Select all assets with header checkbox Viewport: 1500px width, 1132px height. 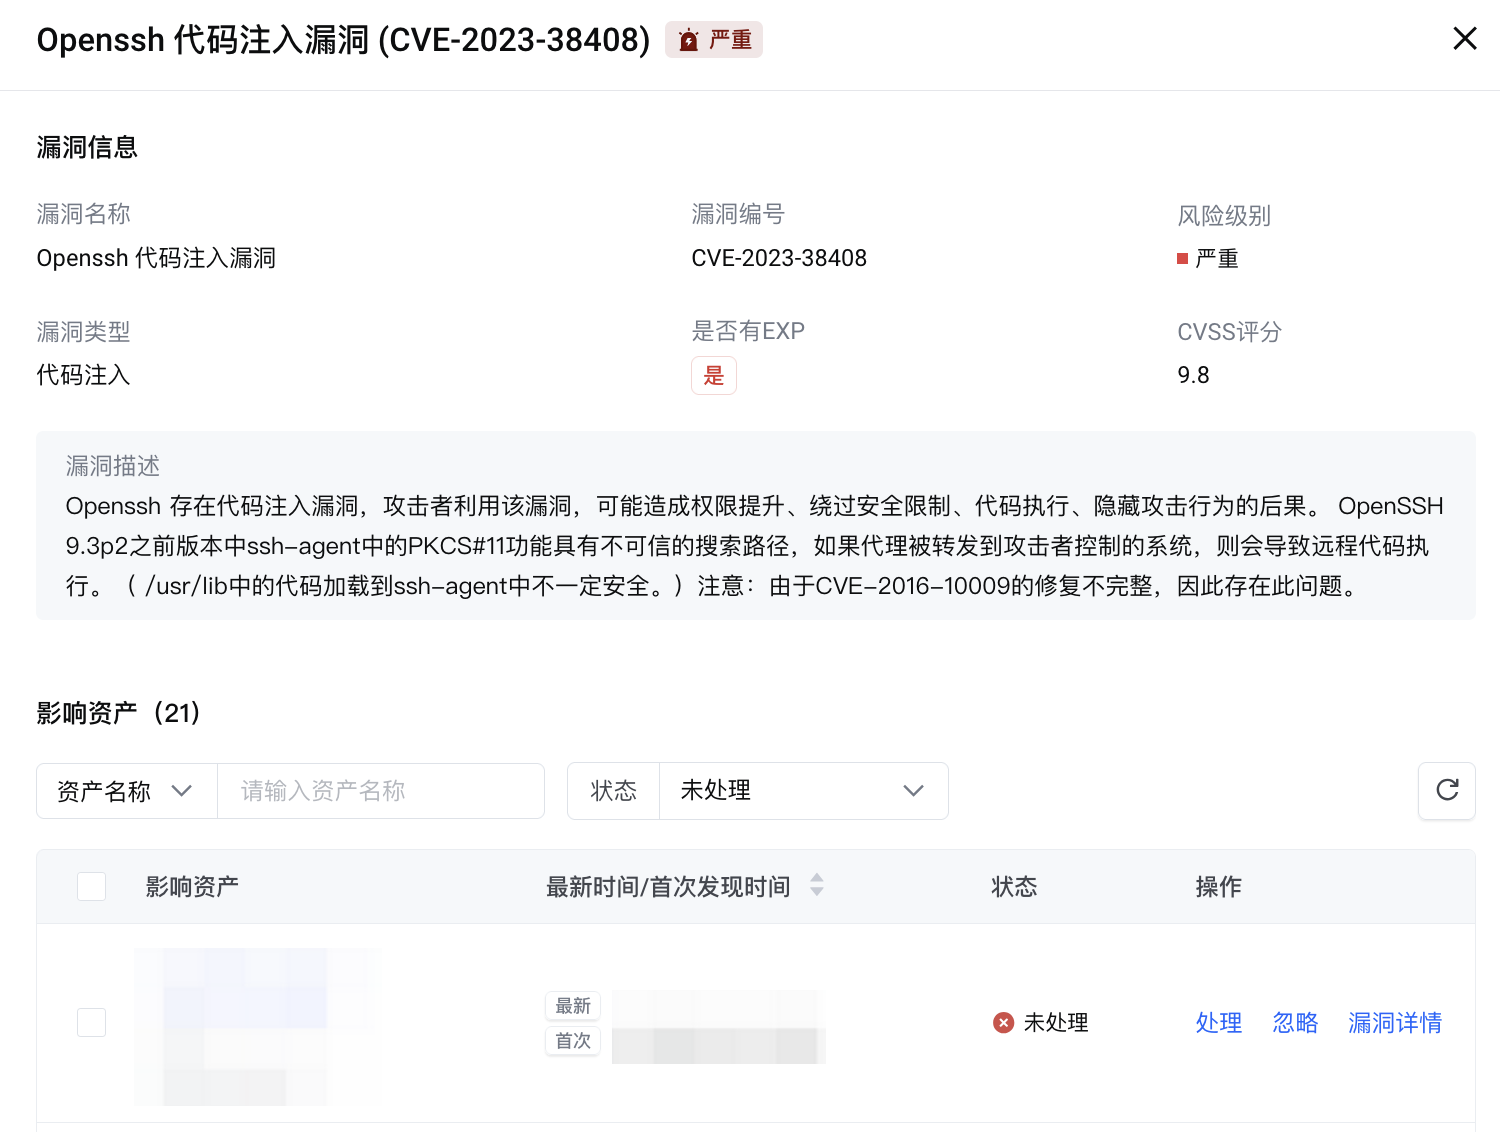coord(92,886)
